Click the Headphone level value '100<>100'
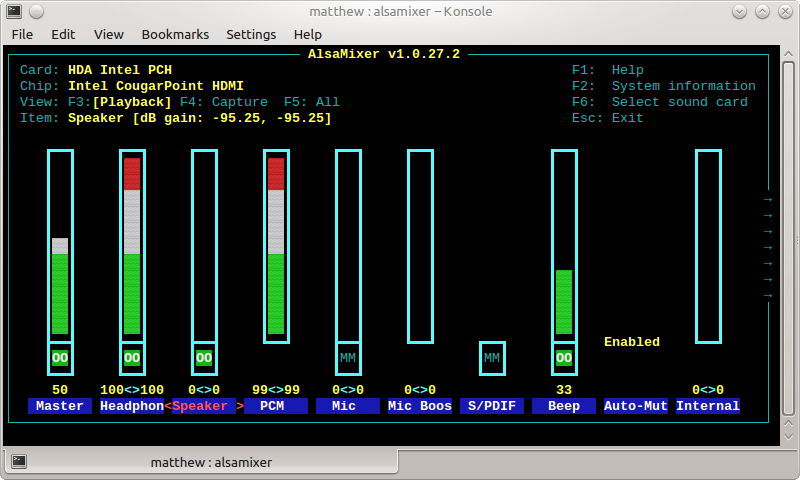800x480 pixels. point(132,390)
